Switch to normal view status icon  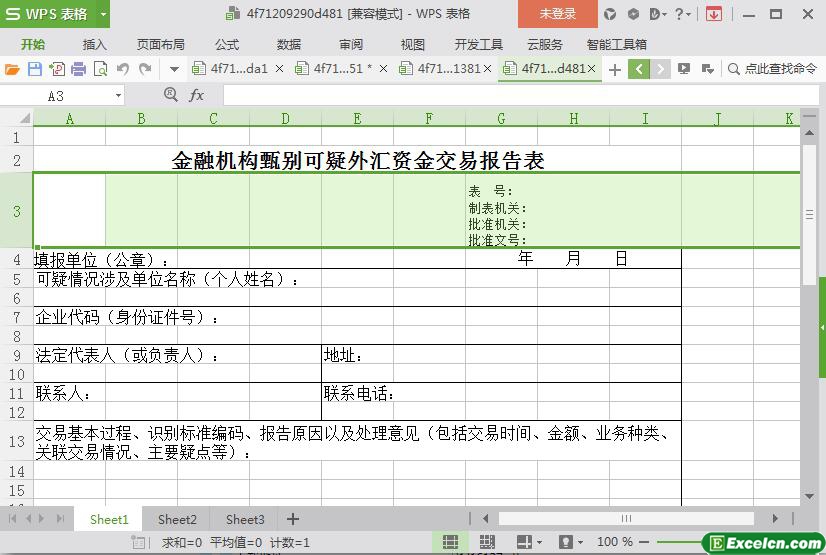tap(450, 541)
